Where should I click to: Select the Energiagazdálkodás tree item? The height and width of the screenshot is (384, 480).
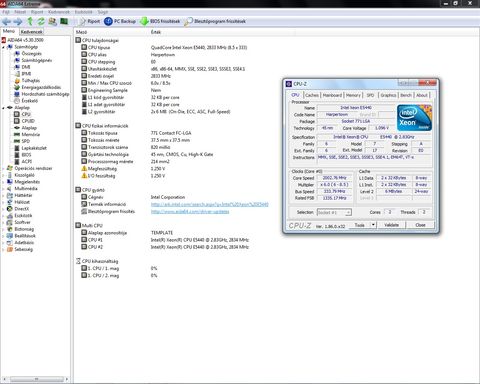[x=41, y=87]
